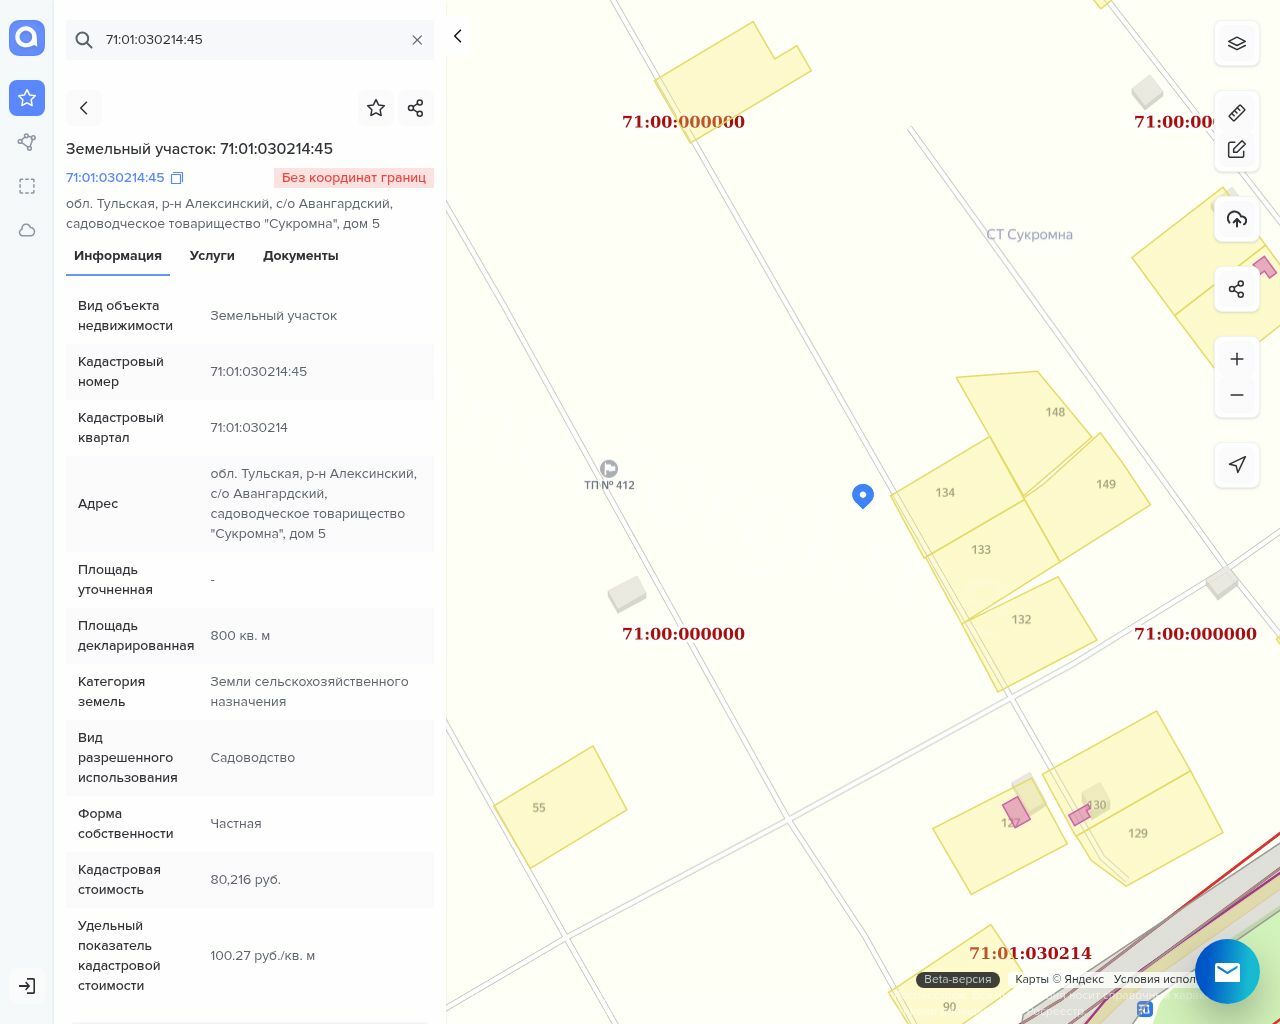Open the favorites section in sidebar
The height and width of the screenshot is (1024, 1280).
(27, 98)
